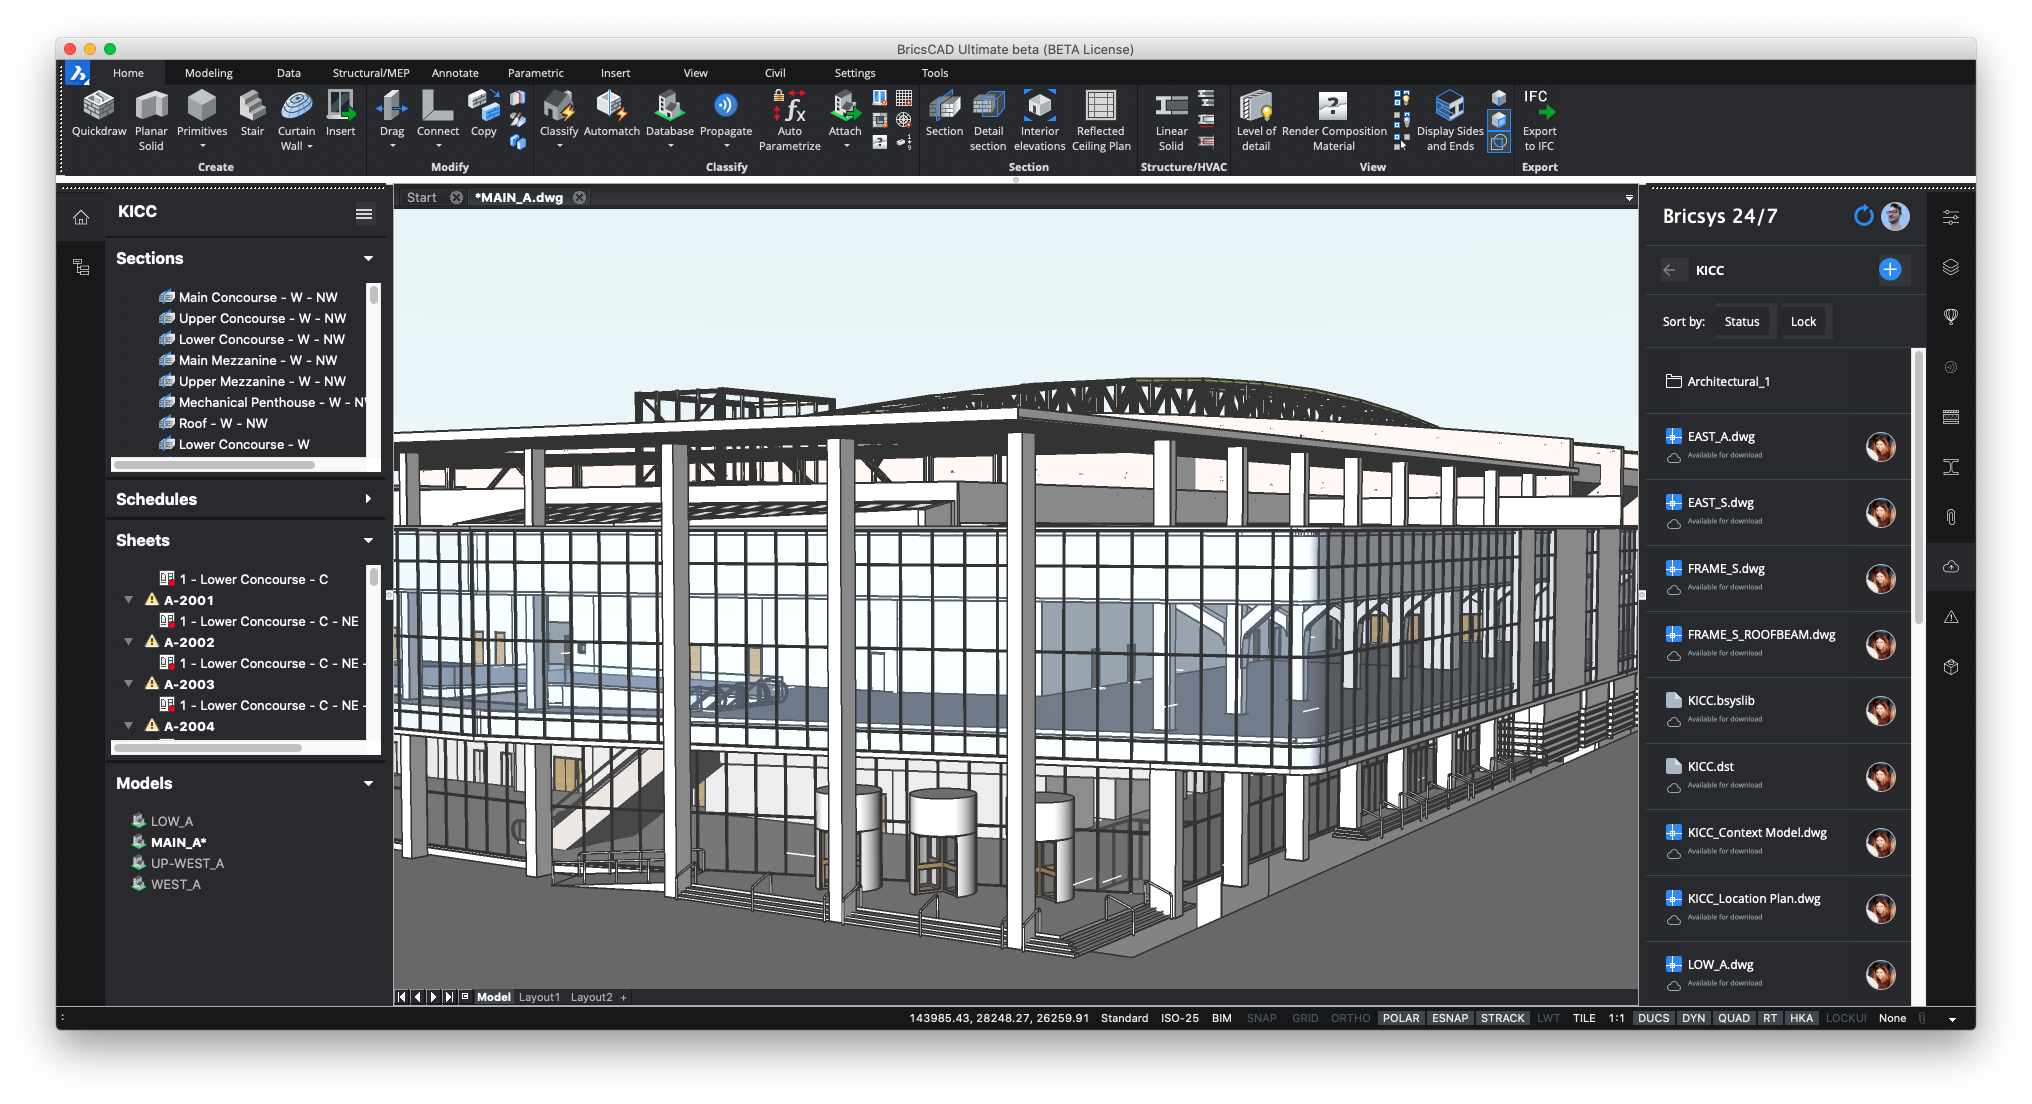This screenshot has width=2032, height=1104.
Task: Click the Insert tool icon
Action: [x=340, y=115]
